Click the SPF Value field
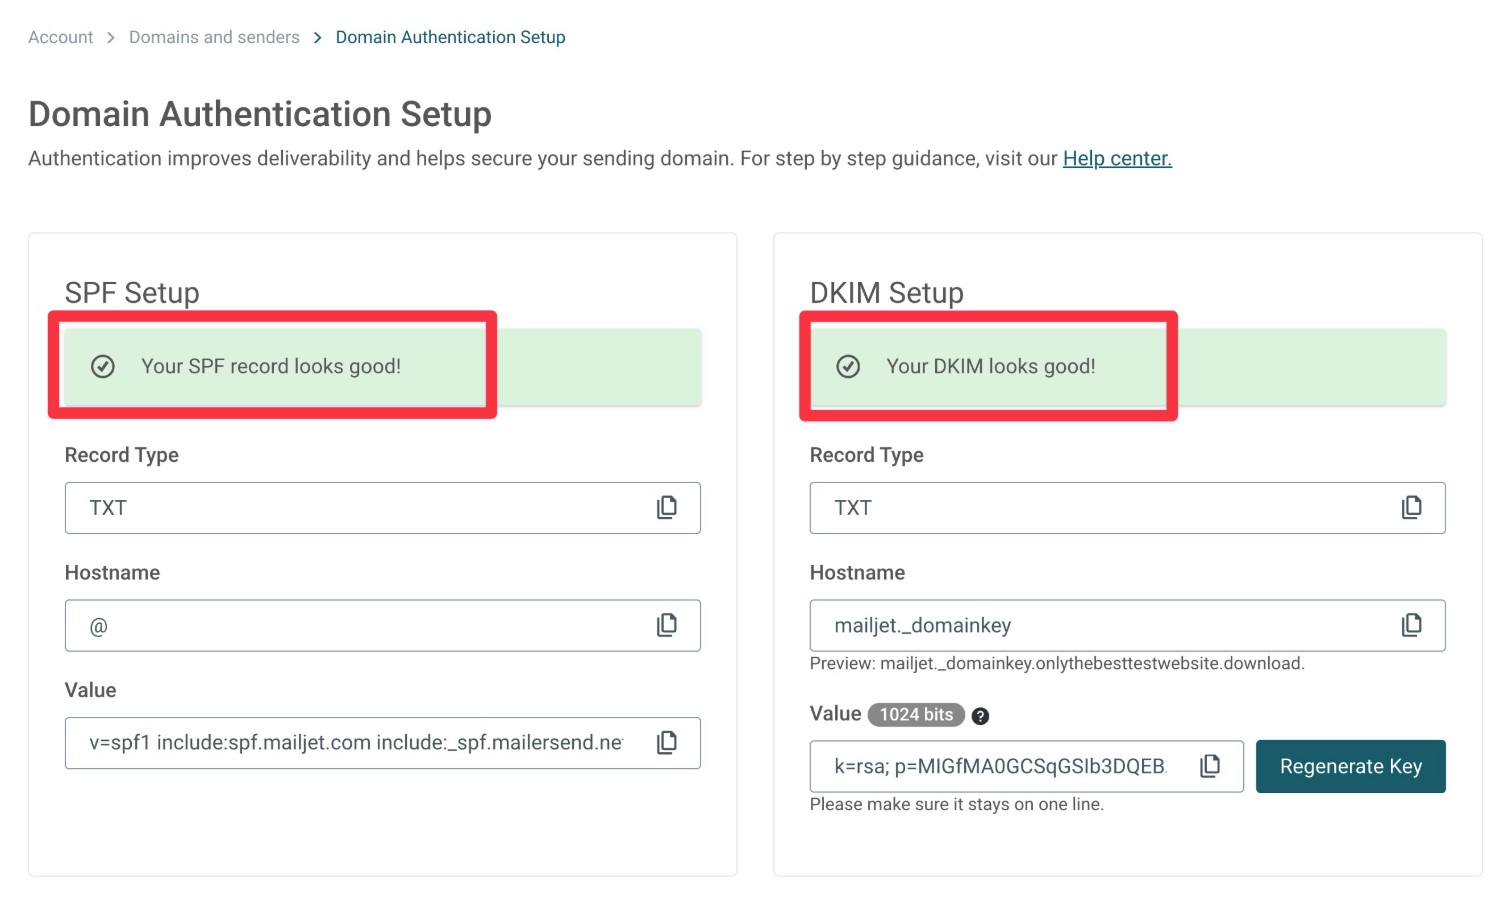The image size is (1500, 905). click(x=383, y=743)
